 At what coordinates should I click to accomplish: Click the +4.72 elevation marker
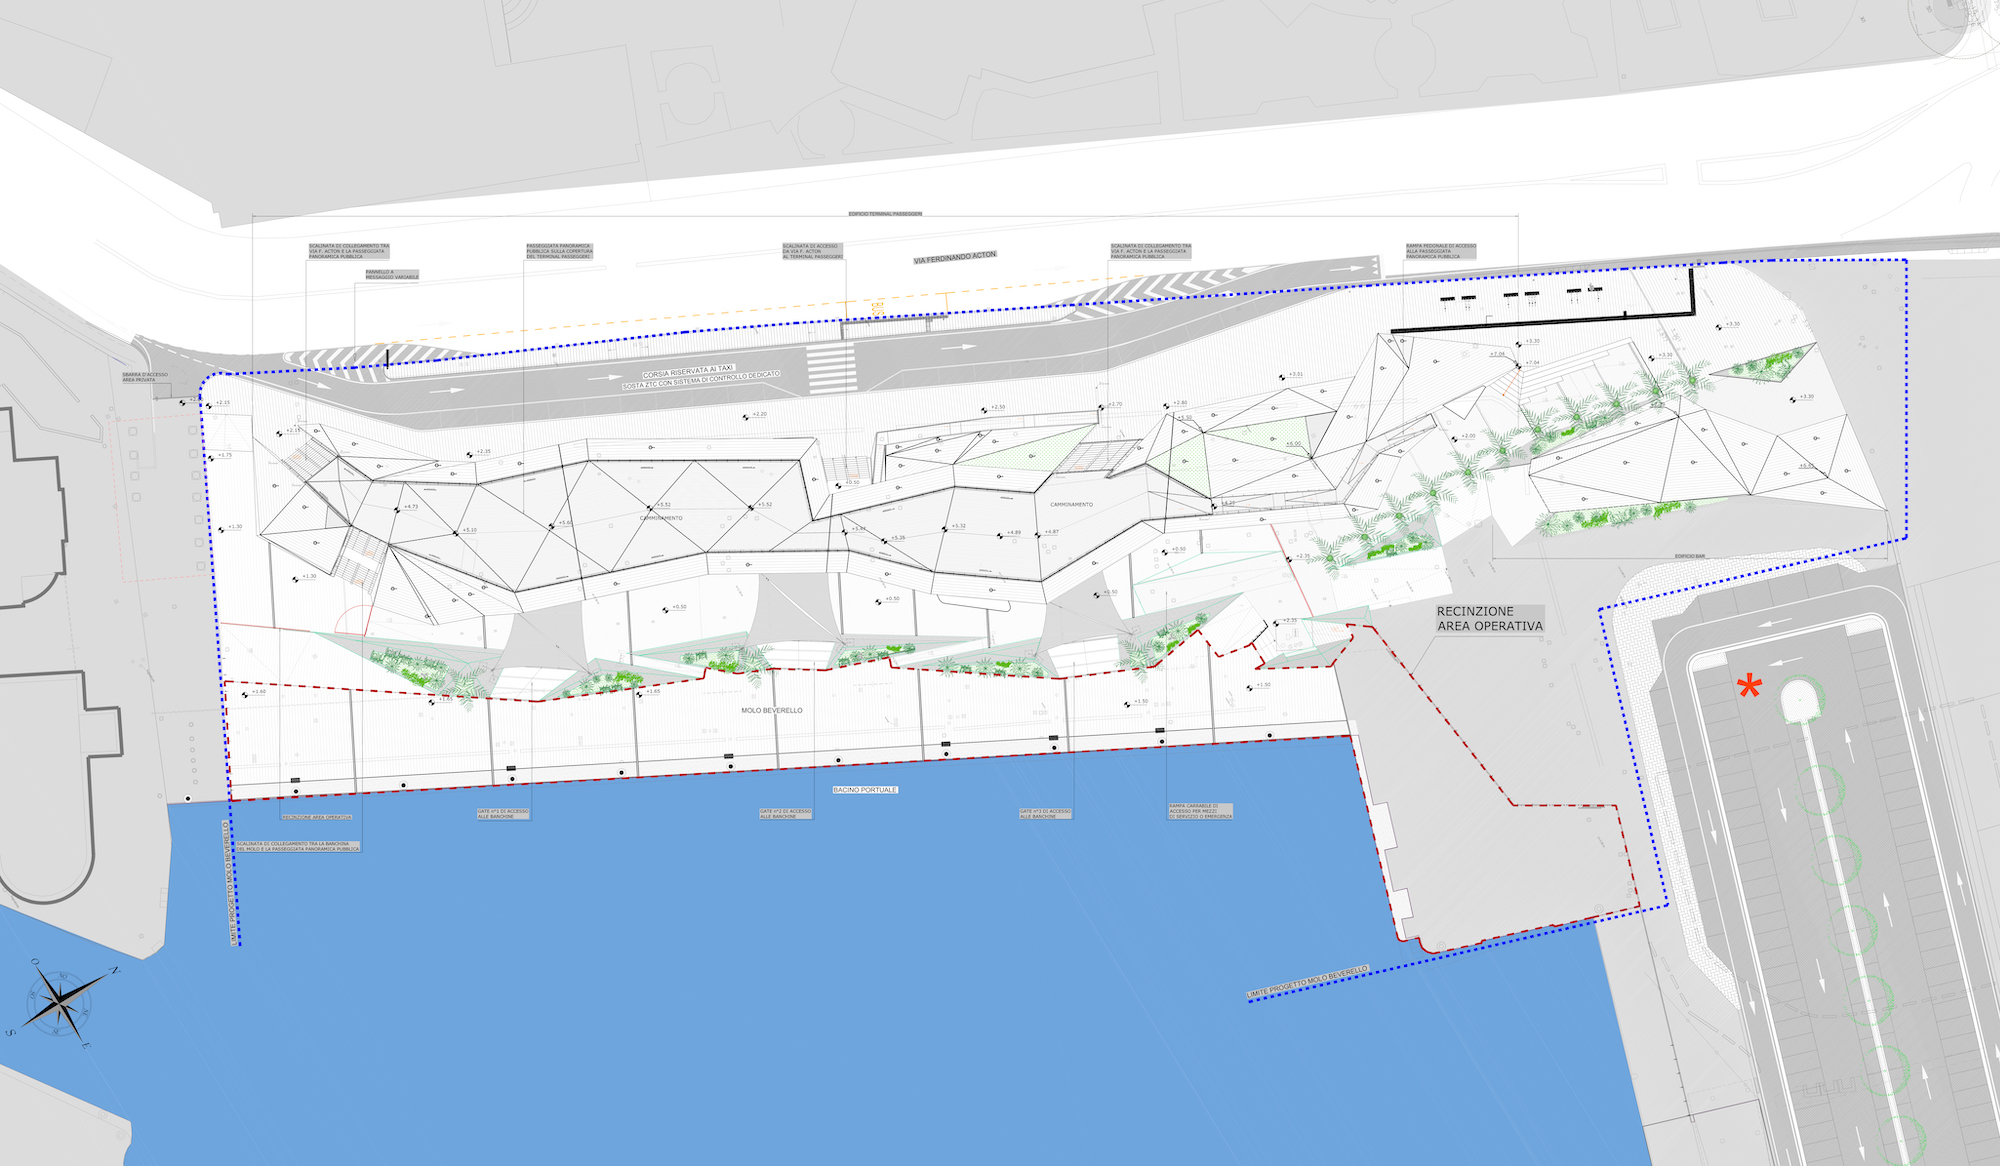[x=409, y=507]
